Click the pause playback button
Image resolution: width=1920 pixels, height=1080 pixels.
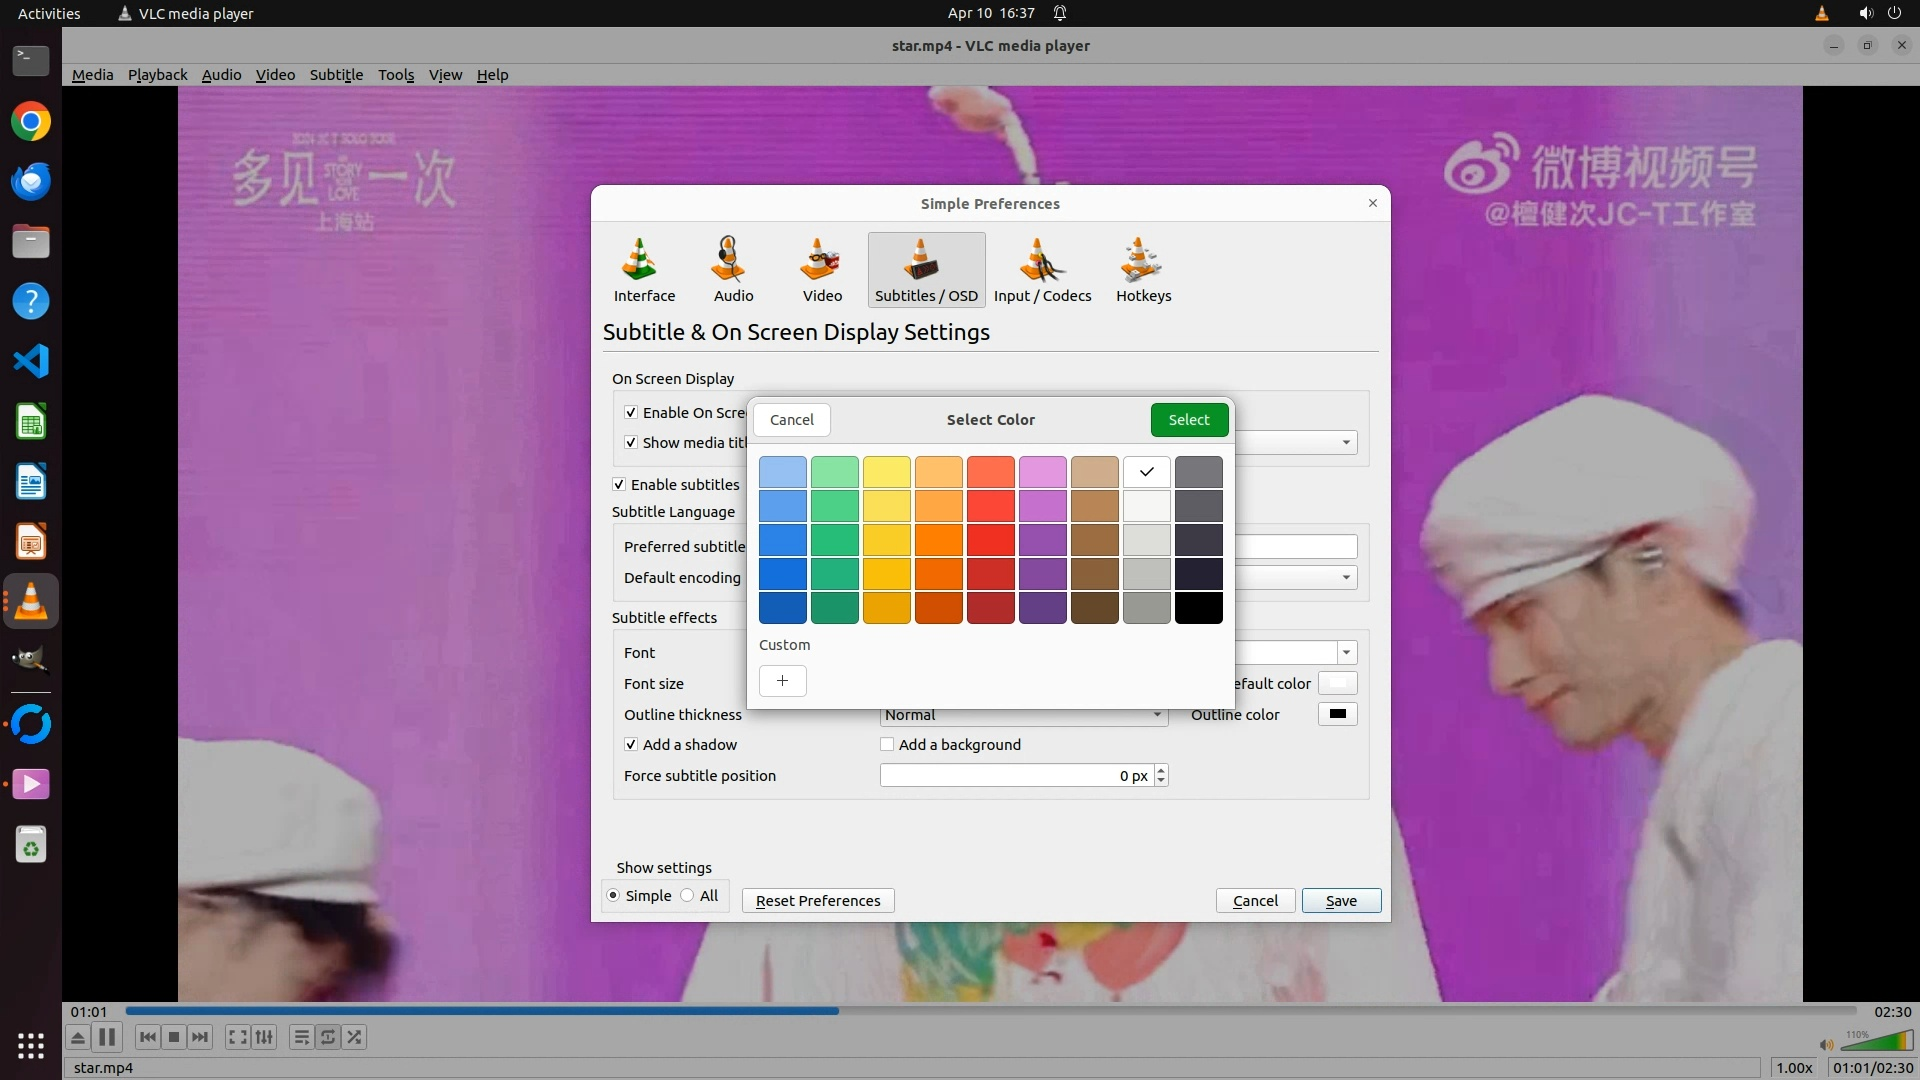coord(107,1037)
